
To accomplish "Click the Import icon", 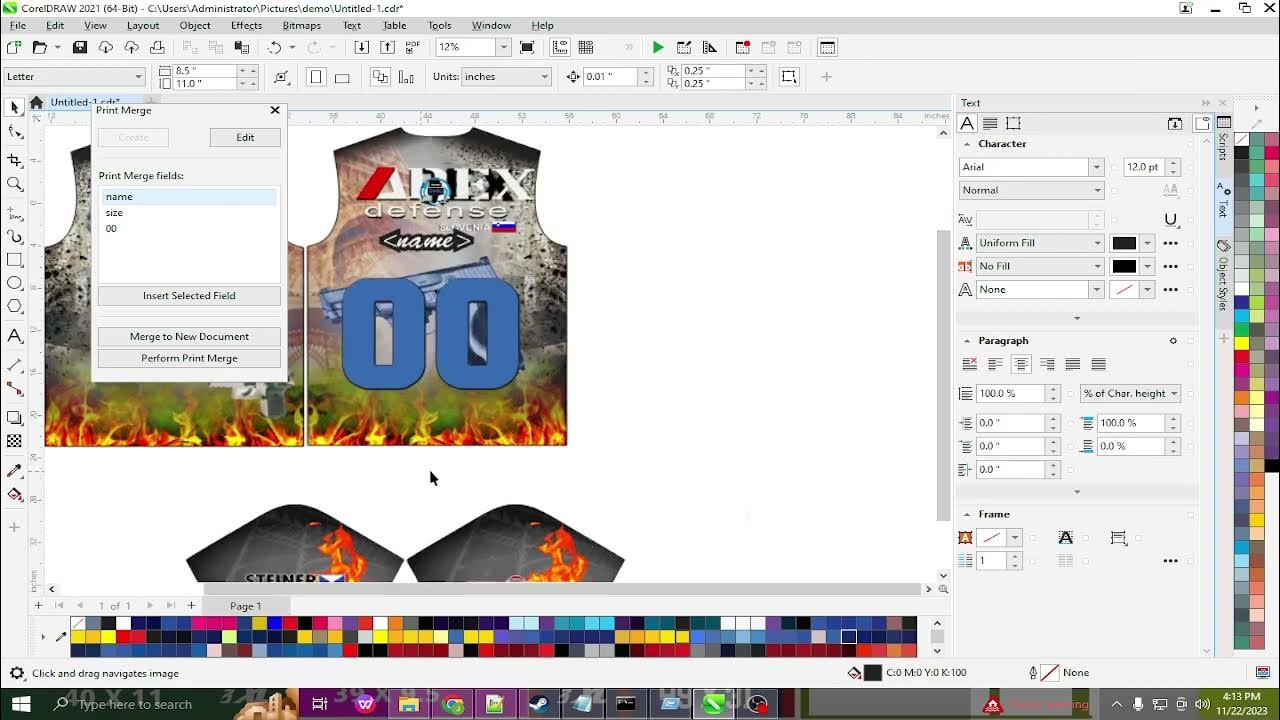I will coord(362,47).
